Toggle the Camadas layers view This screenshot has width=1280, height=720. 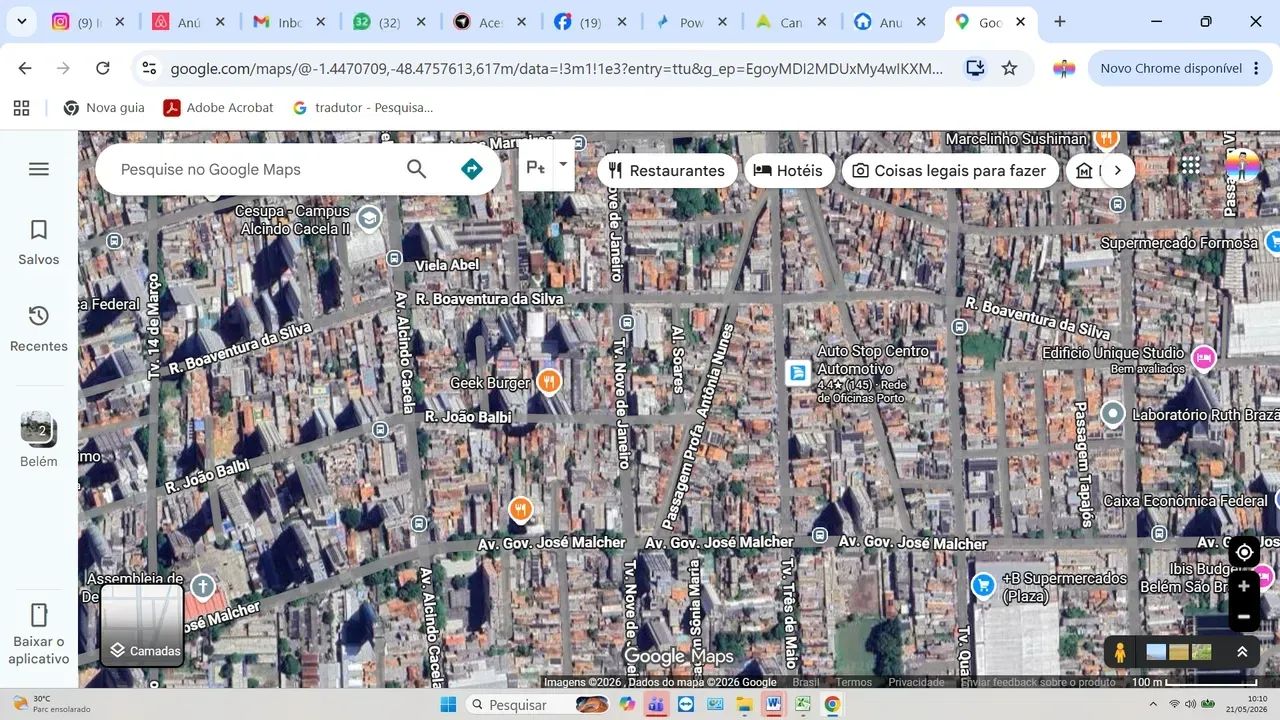pos(142,625)
